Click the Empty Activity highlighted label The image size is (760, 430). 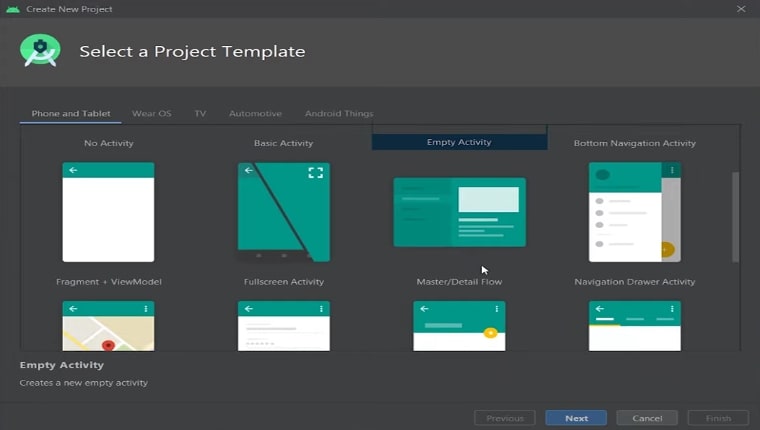459,142
